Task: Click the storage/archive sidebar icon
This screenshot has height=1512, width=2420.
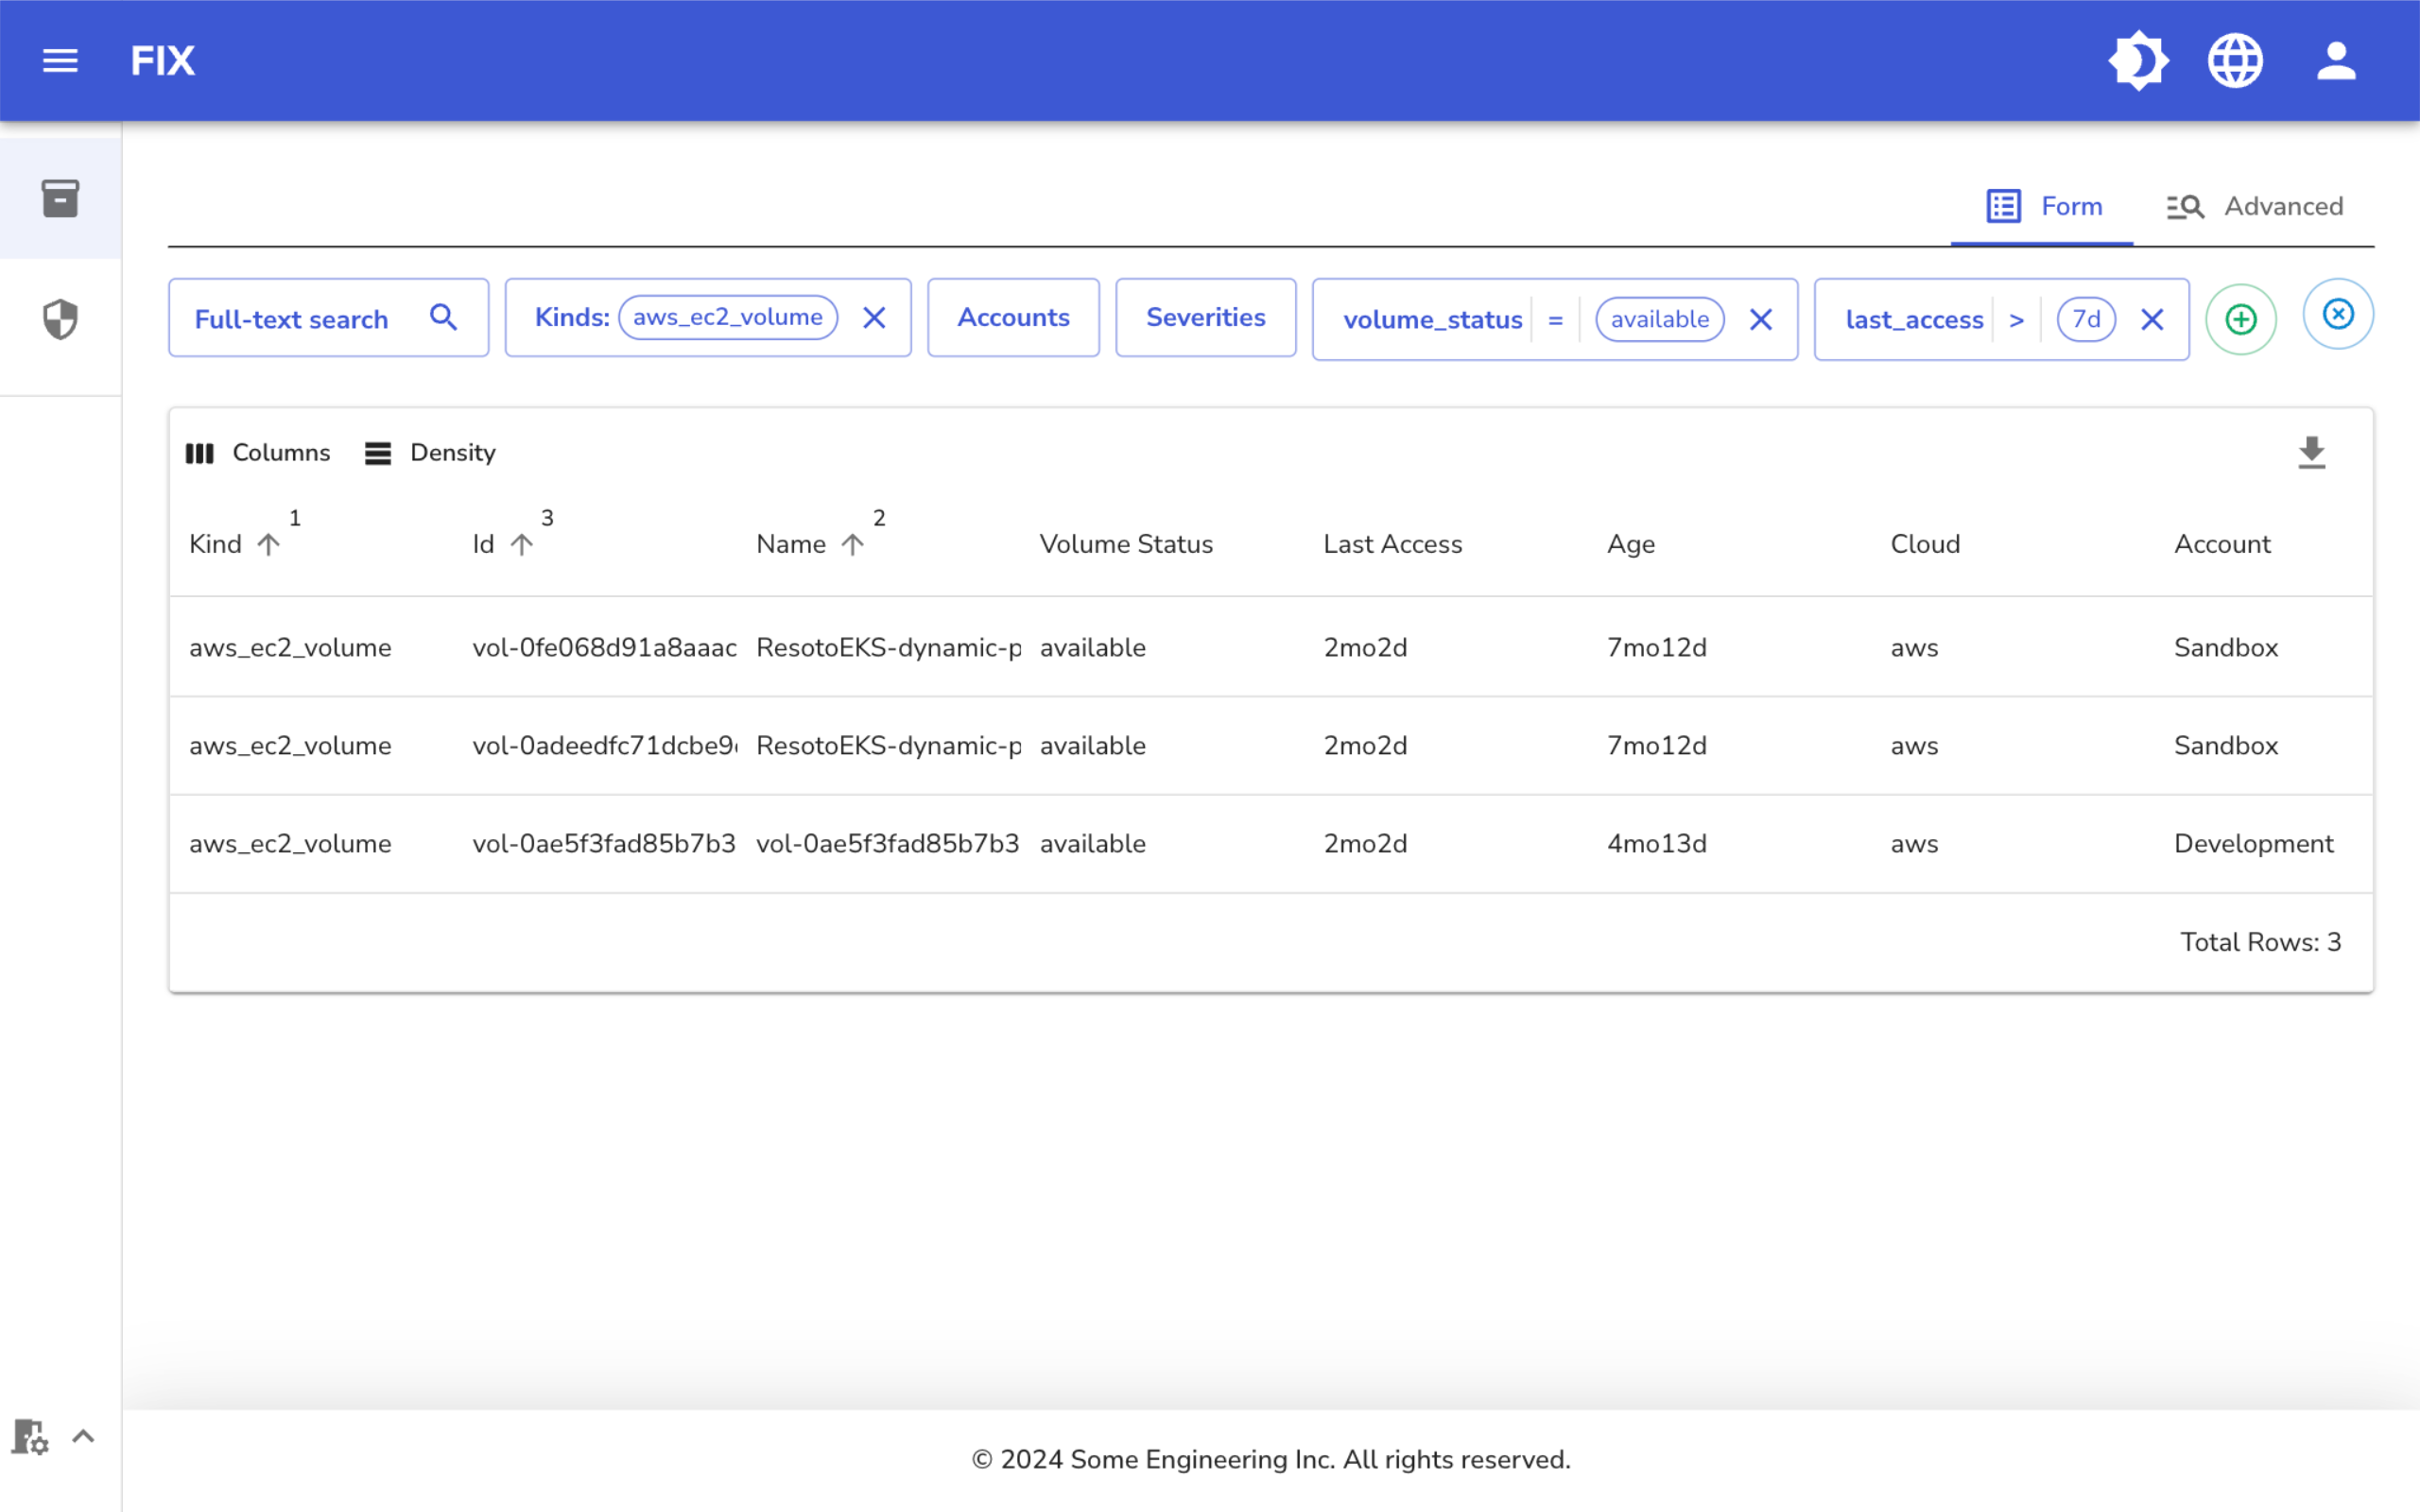Action: pos(61,197)
